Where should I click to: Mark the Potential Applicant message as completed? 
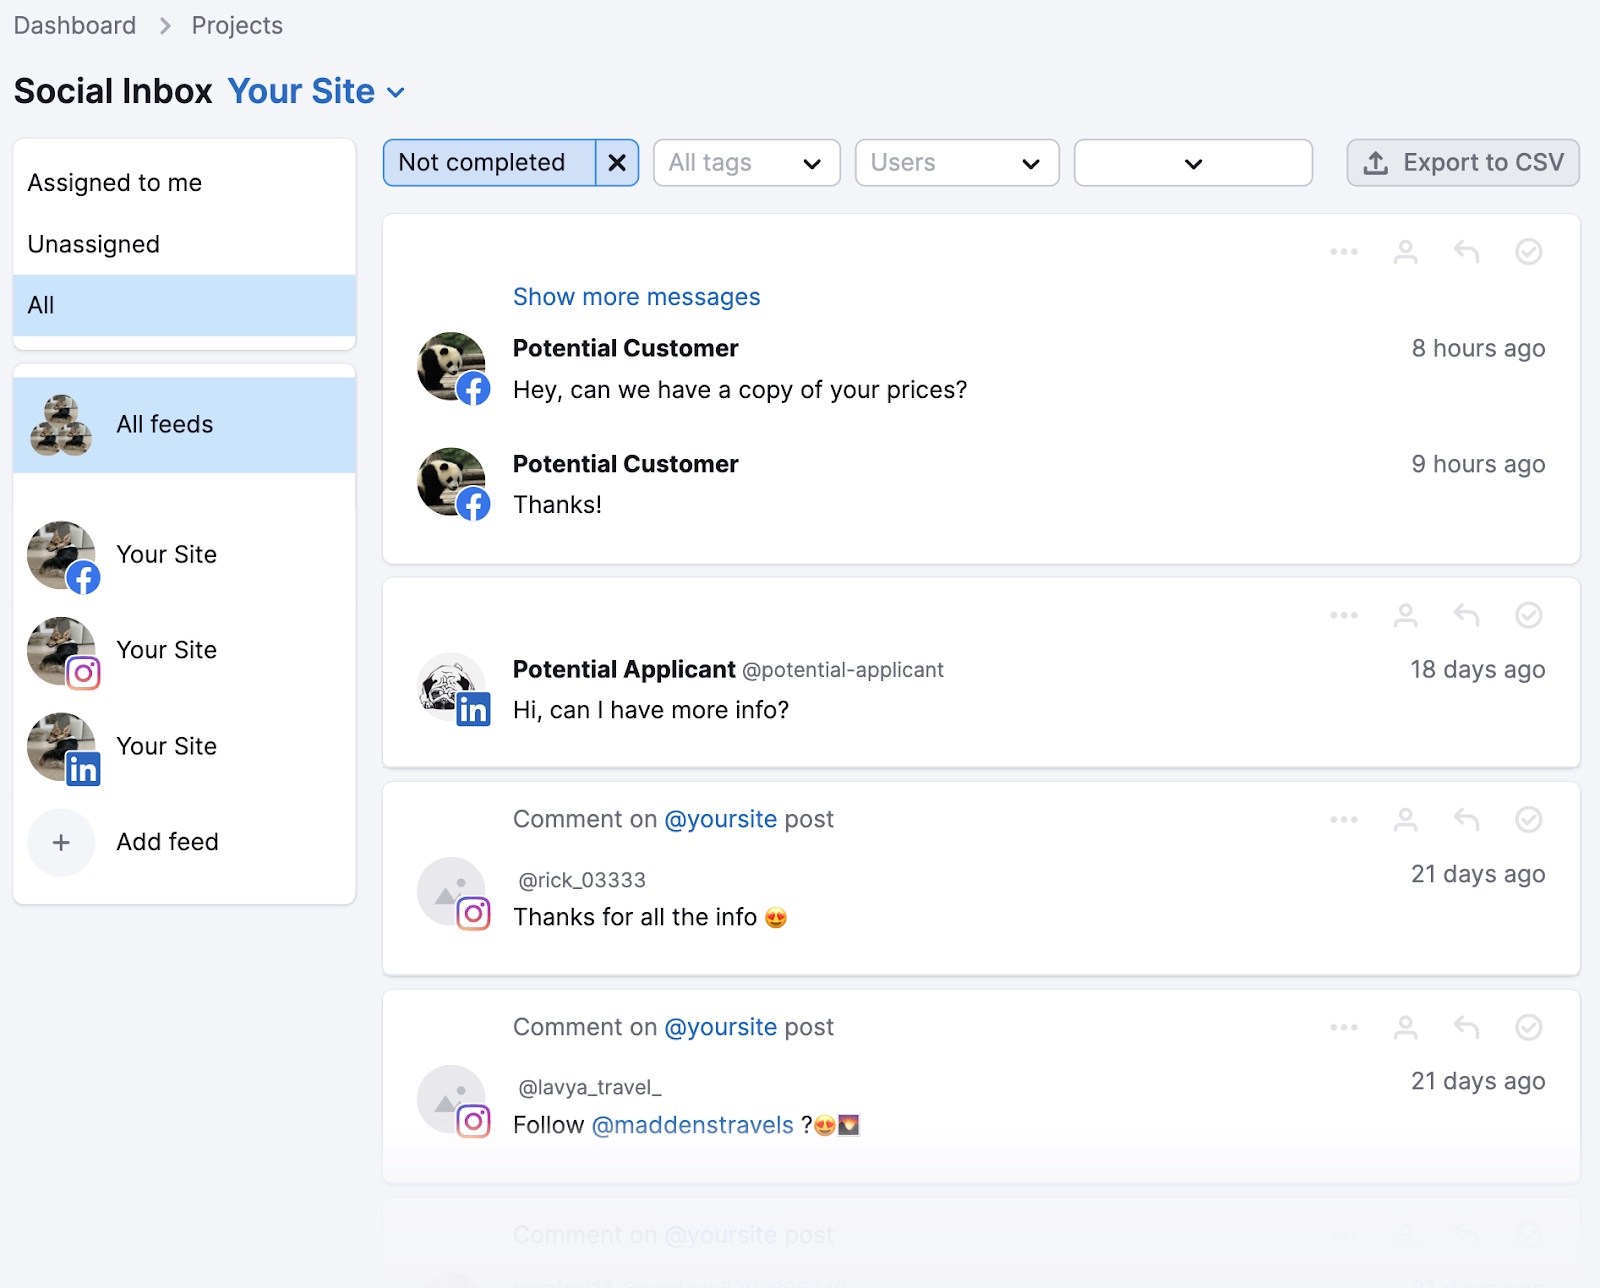pos(1528,616)
